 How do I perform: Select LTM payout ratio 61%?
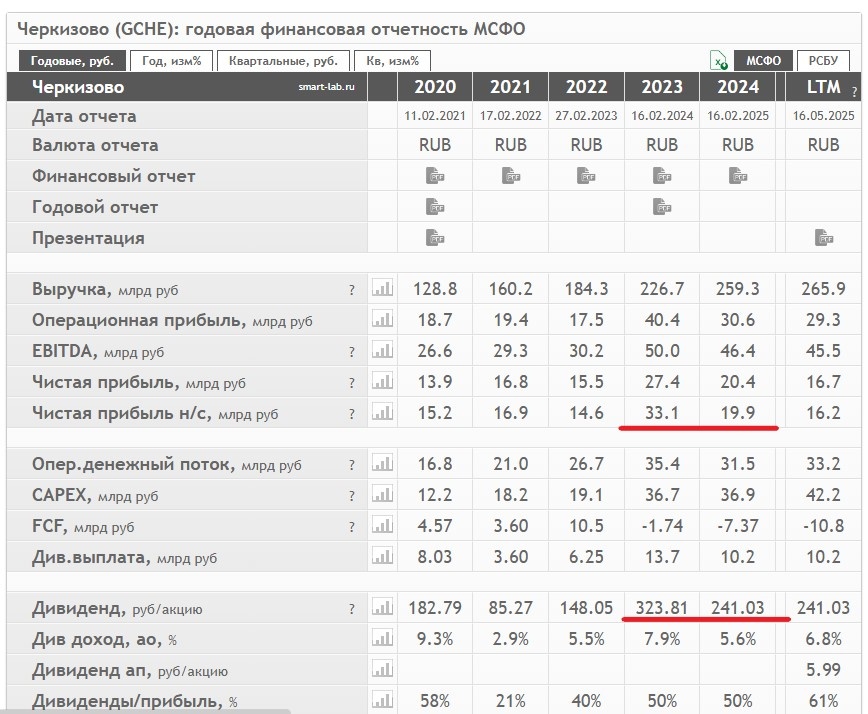point(824,701)
